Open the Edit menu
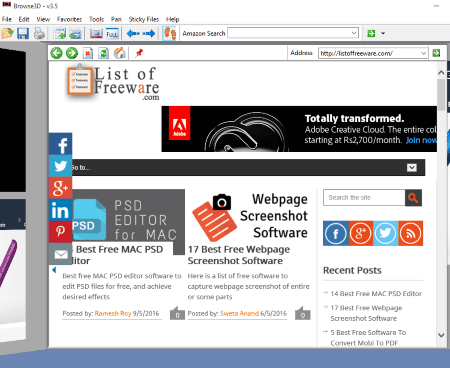The height and width of the screenshot is (368, 450). point(24,19)
